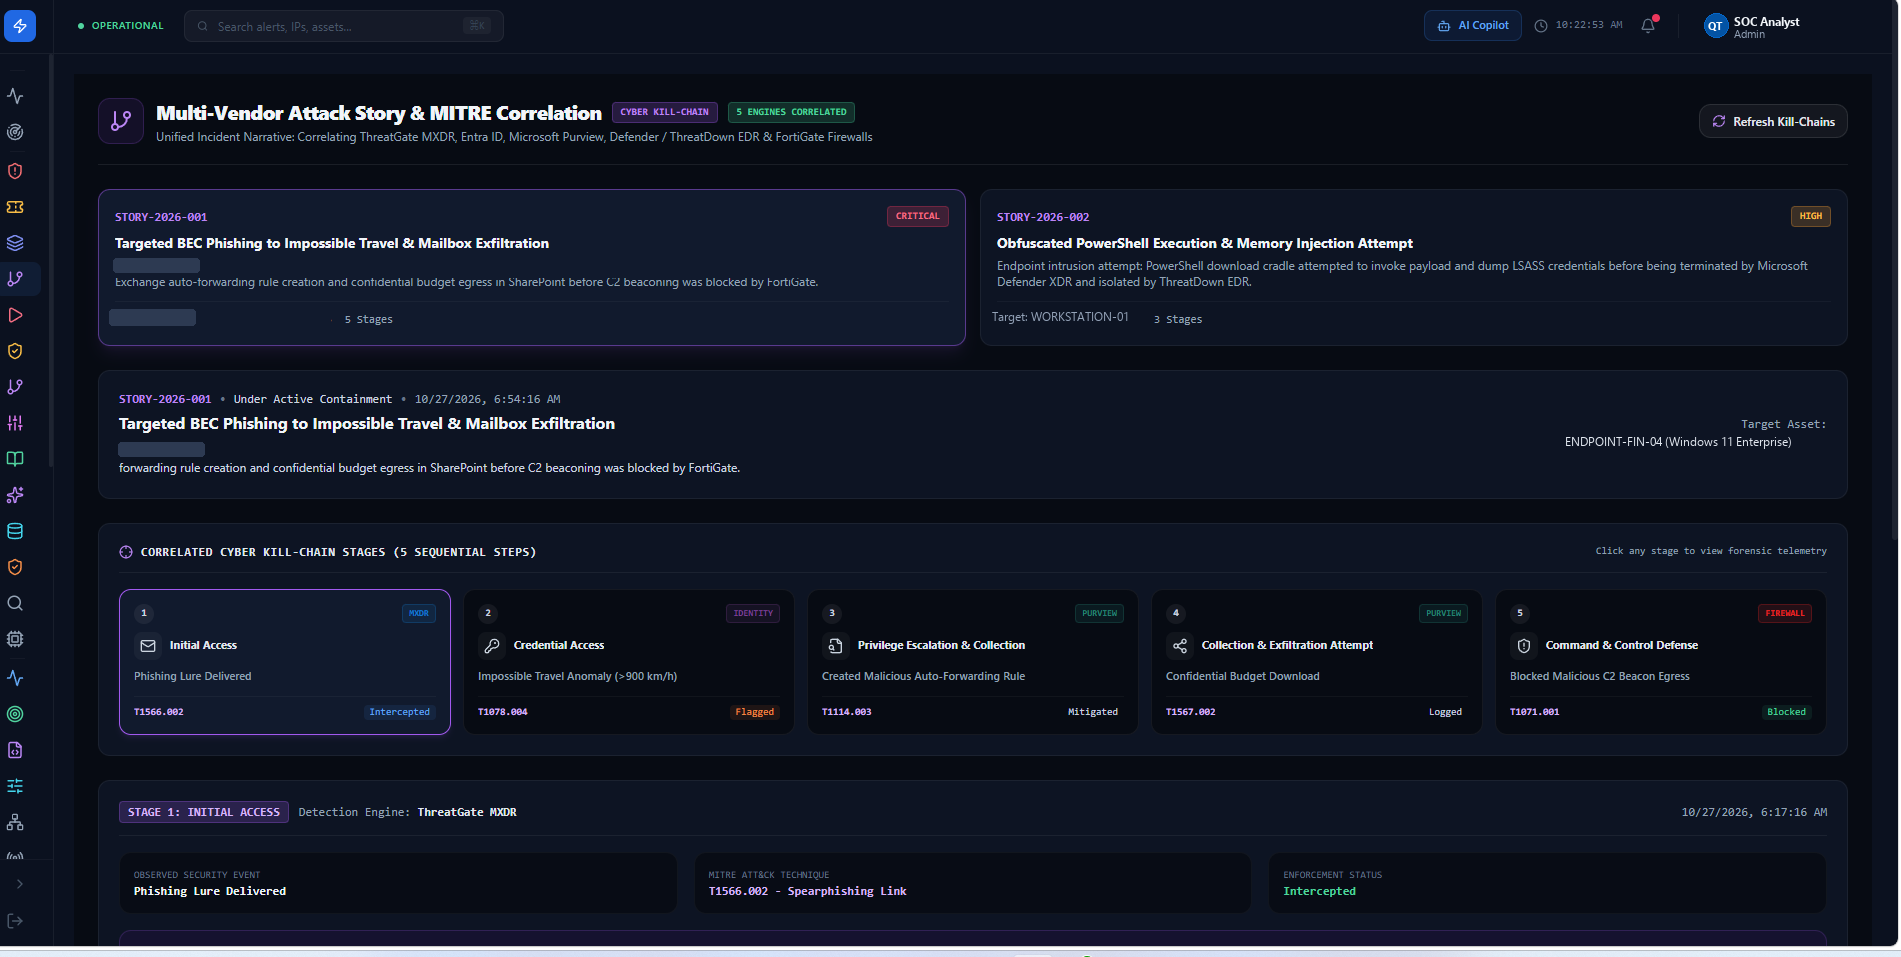This screenshot has width=1901, height=957.
Task: Open the STORY-2026-001 BEC Phishing card
Action: [x=532, y=268]
